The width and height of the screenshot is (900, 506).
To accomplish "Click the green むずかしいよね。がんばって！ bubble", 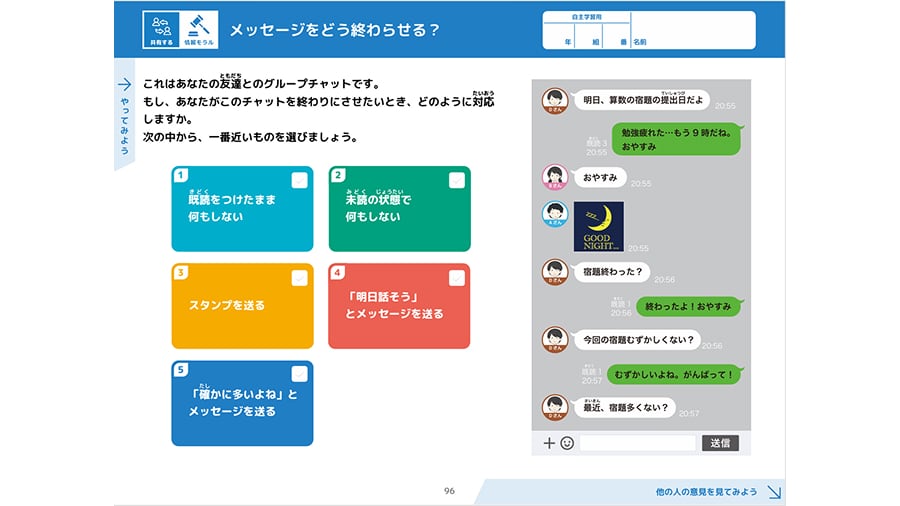I will tap(674, 375).
